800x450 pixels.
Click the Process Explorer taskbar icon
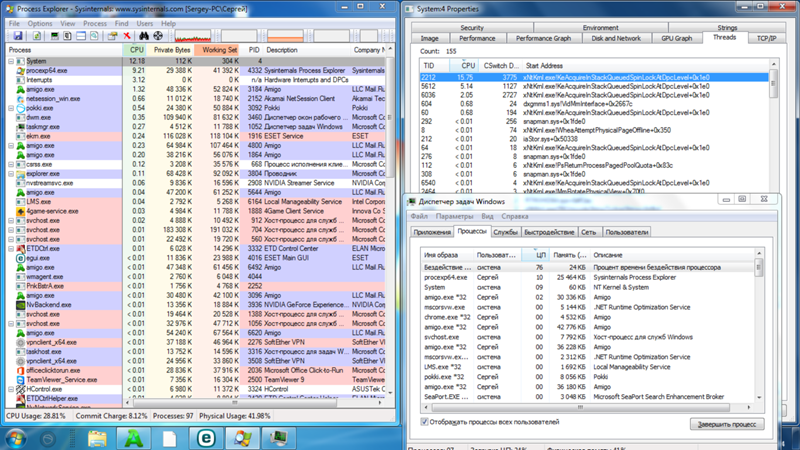click(242, 438)
